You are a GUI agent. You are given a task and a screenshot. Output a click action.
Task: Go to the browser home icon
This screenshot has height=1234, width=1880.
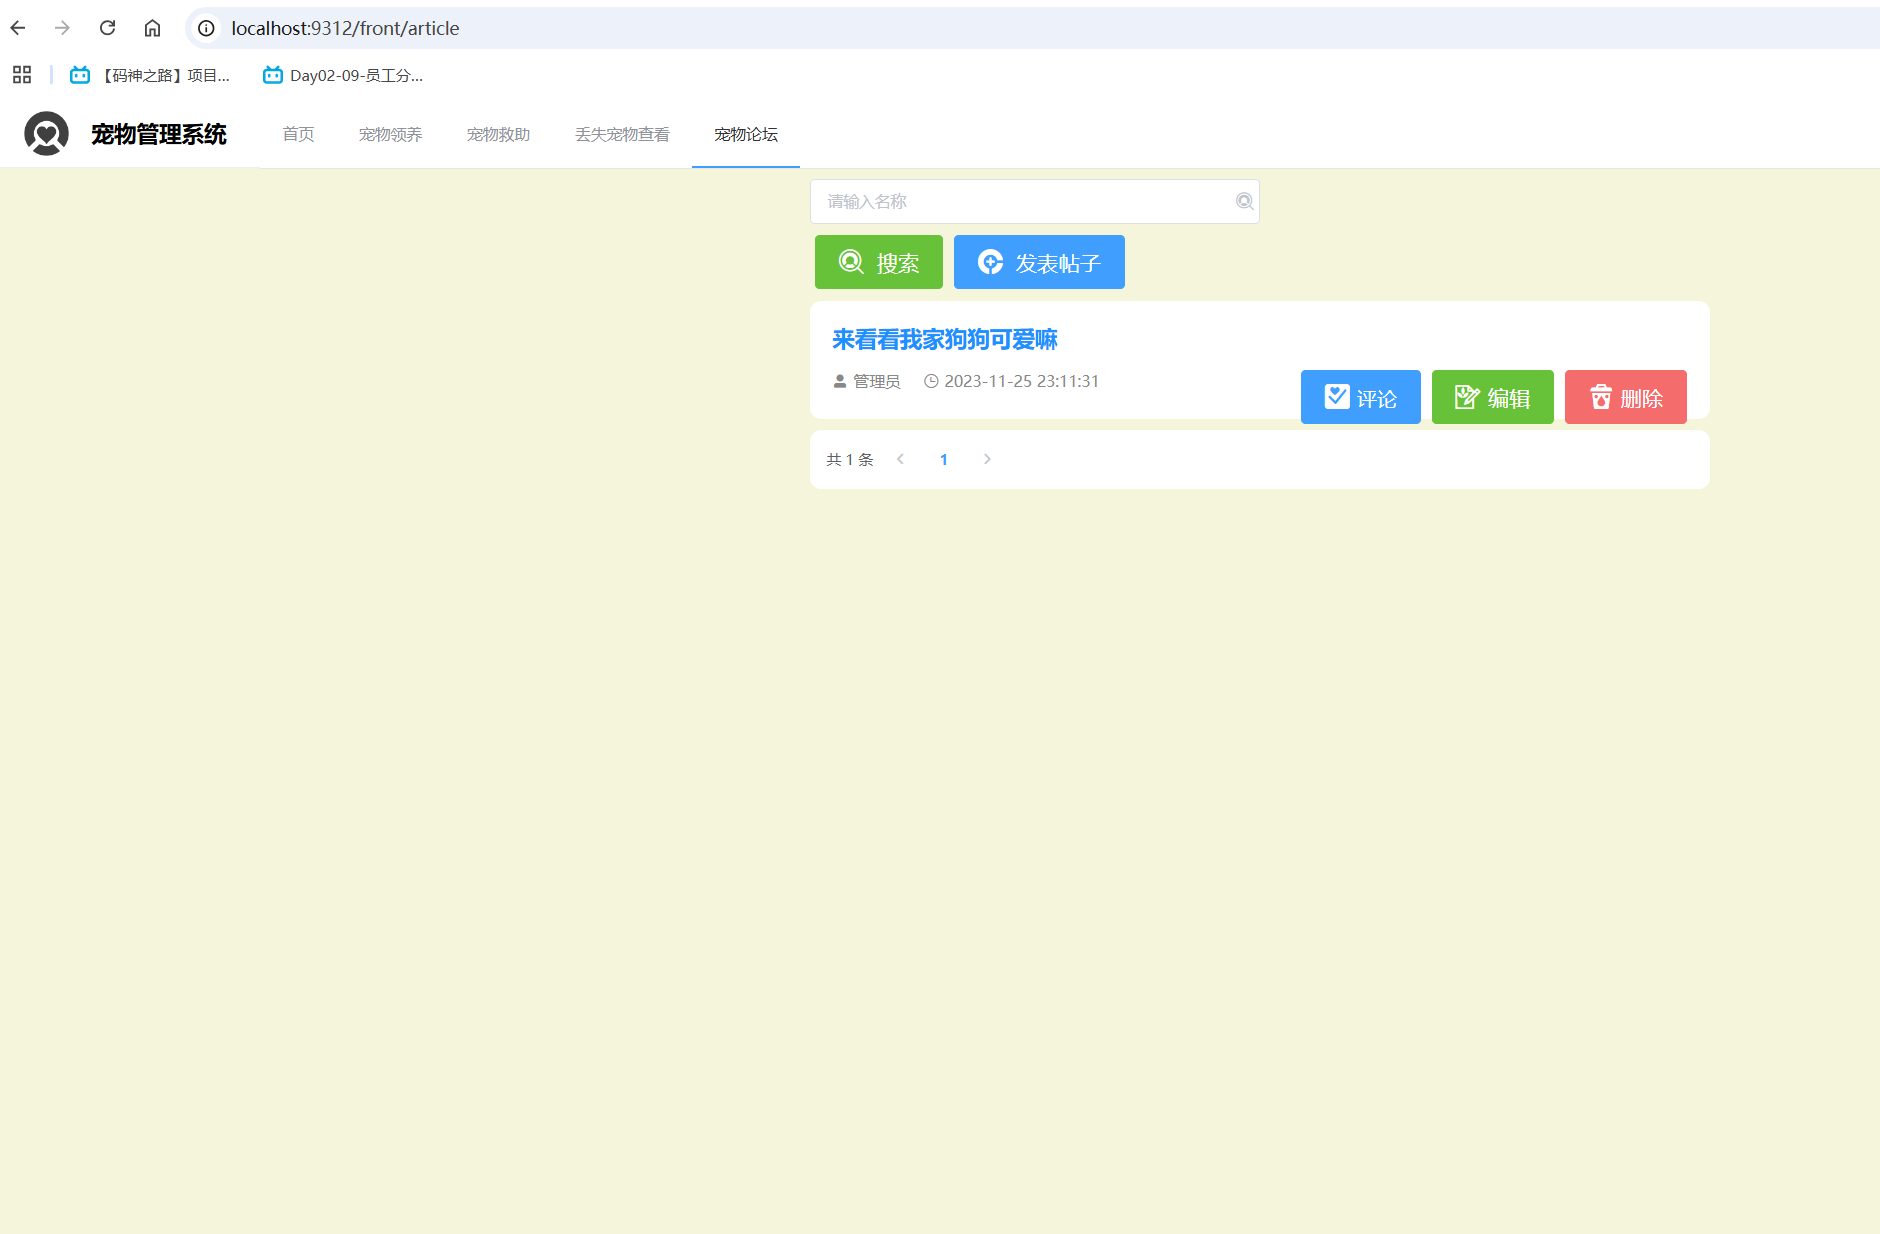tap(152, 28)
